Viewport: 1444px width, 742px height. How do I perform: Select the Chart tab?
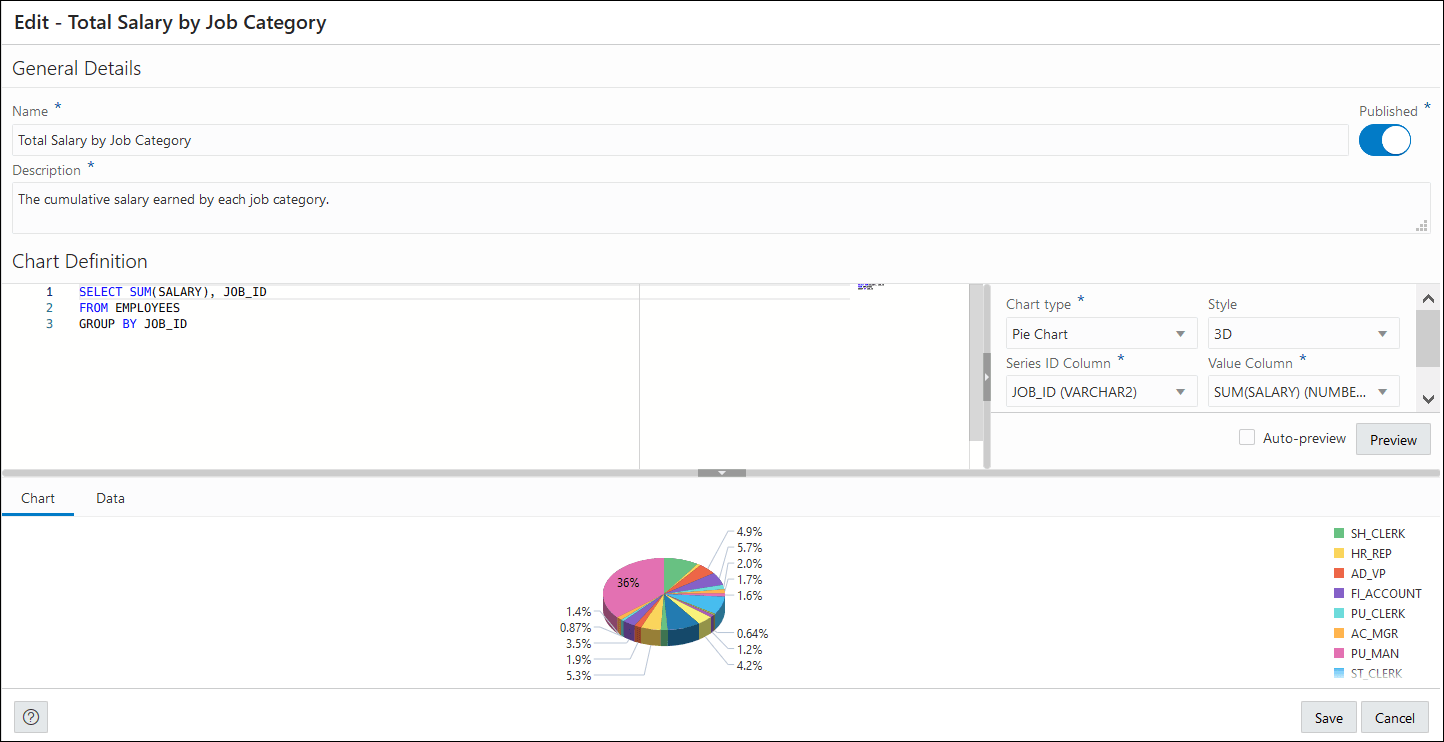tap(38, 497)
